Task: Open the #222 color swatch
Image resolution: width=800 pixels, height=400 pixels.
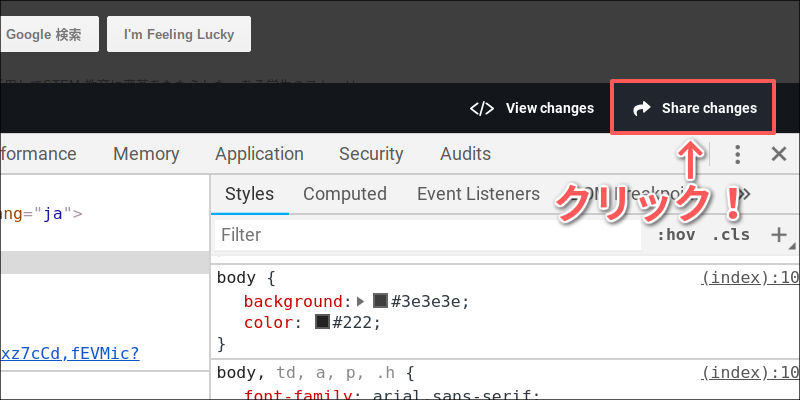Action: click(x=322, y=322)
